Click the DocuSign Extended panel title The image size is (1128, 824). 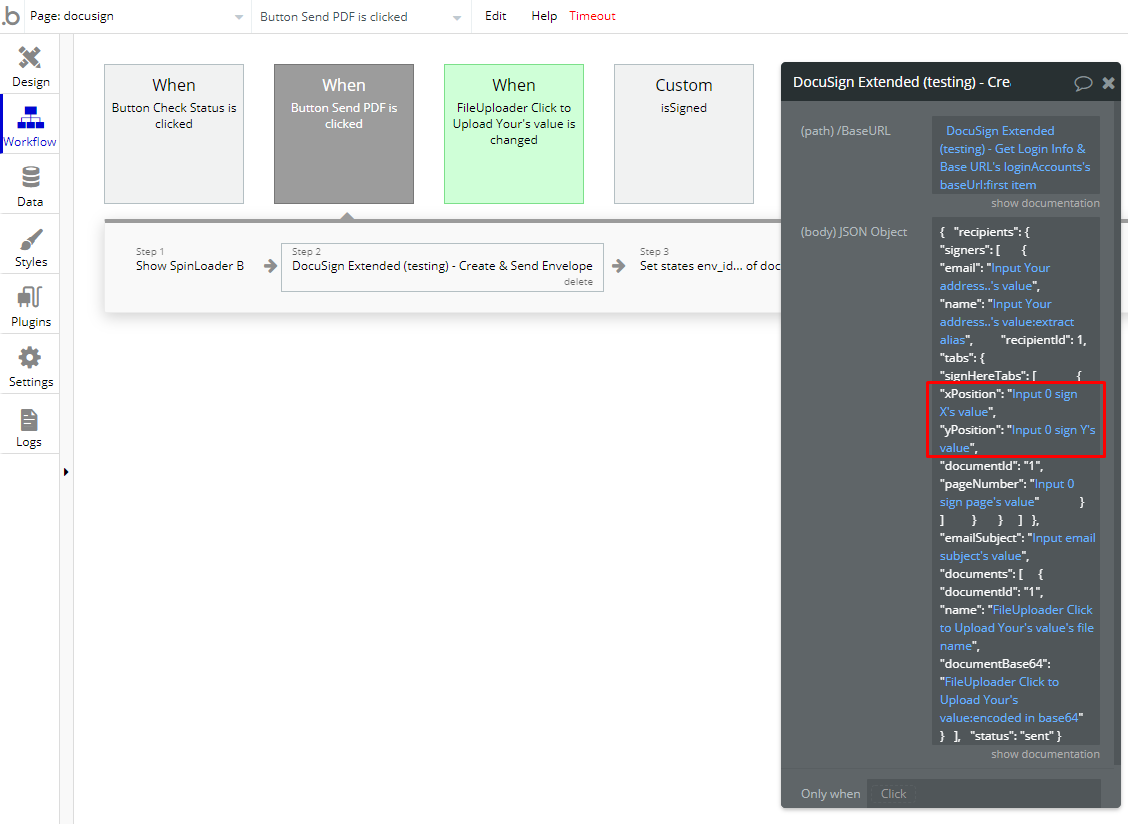pos(901,82)
